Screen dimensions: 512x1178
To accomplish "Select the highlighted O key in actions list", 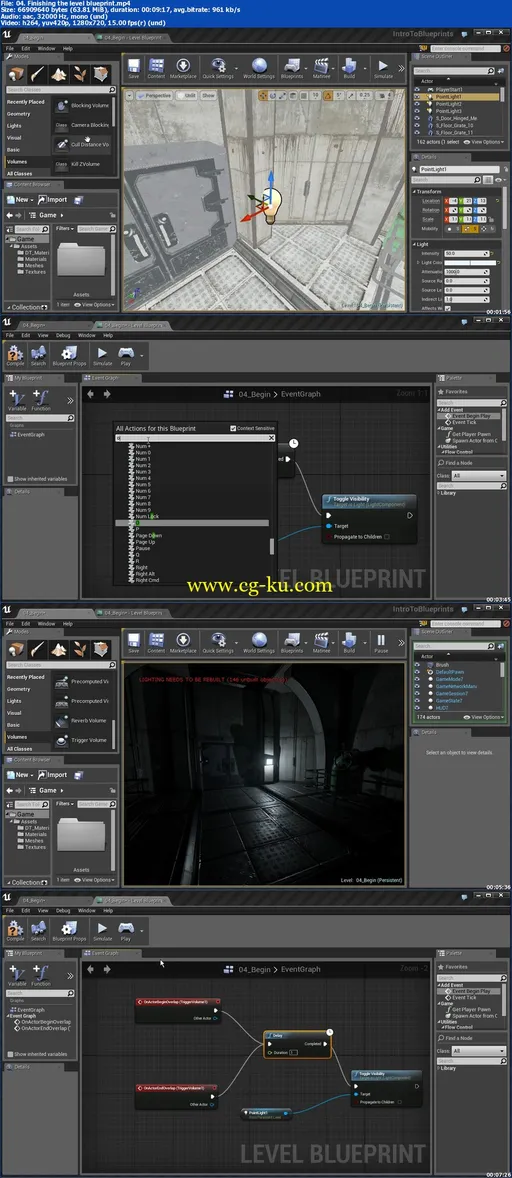I will [191, 522].
